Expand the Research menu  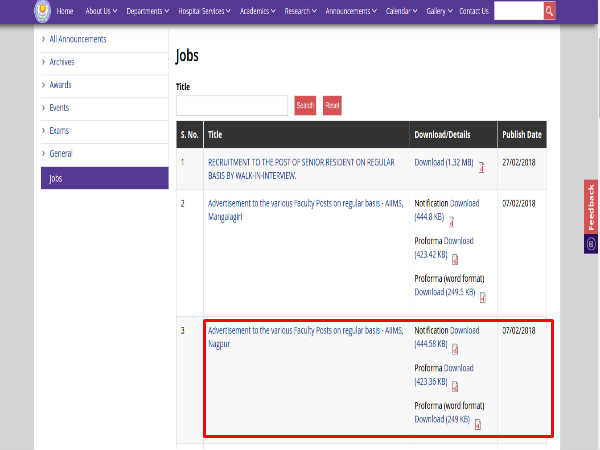300,11
